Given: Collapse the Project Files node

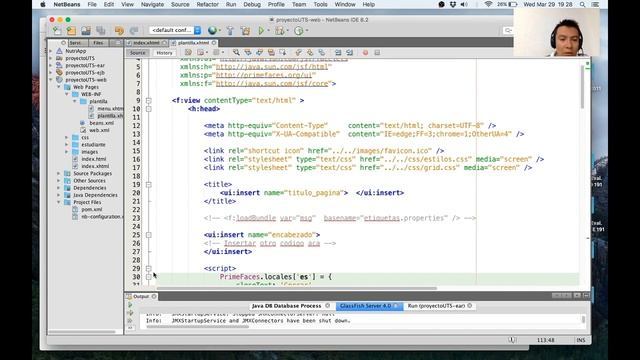Looking at the screenshot, I should (x=59, y=202).
